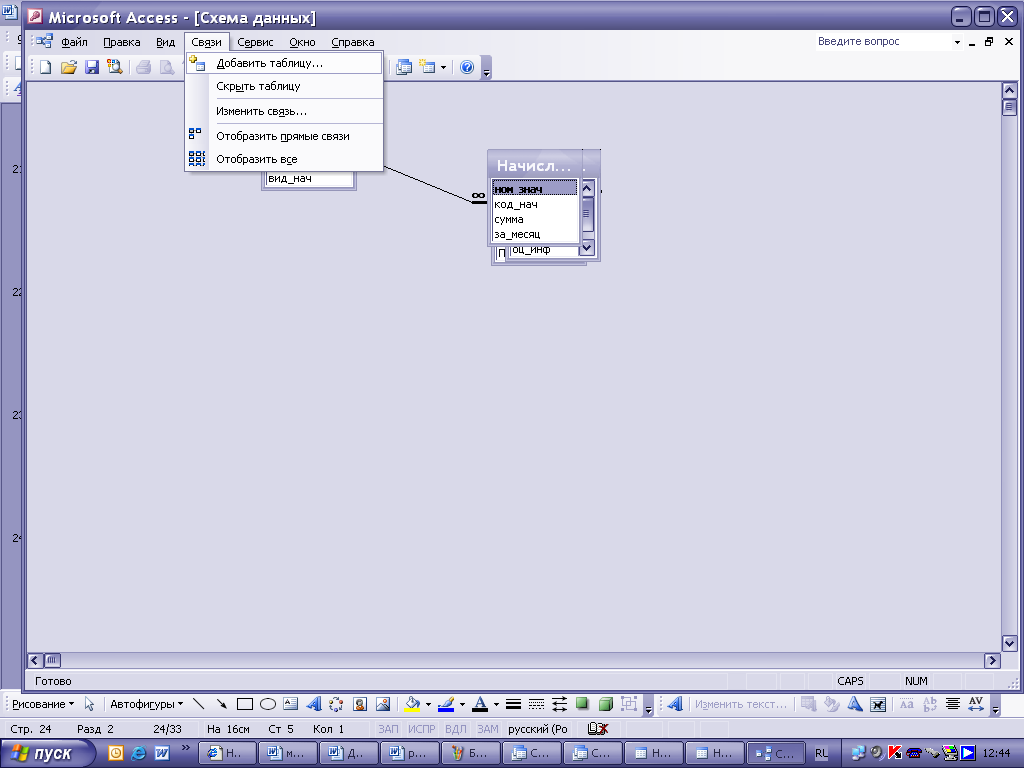
Task: Click the horizontal scroll right arrow
Action: [x=992, y=660]
